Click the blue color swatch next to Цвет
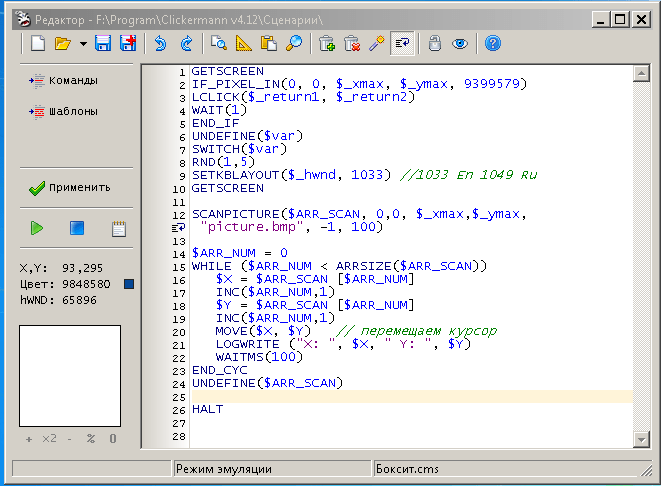Screen dimensions: 661x486 point(129,284)
